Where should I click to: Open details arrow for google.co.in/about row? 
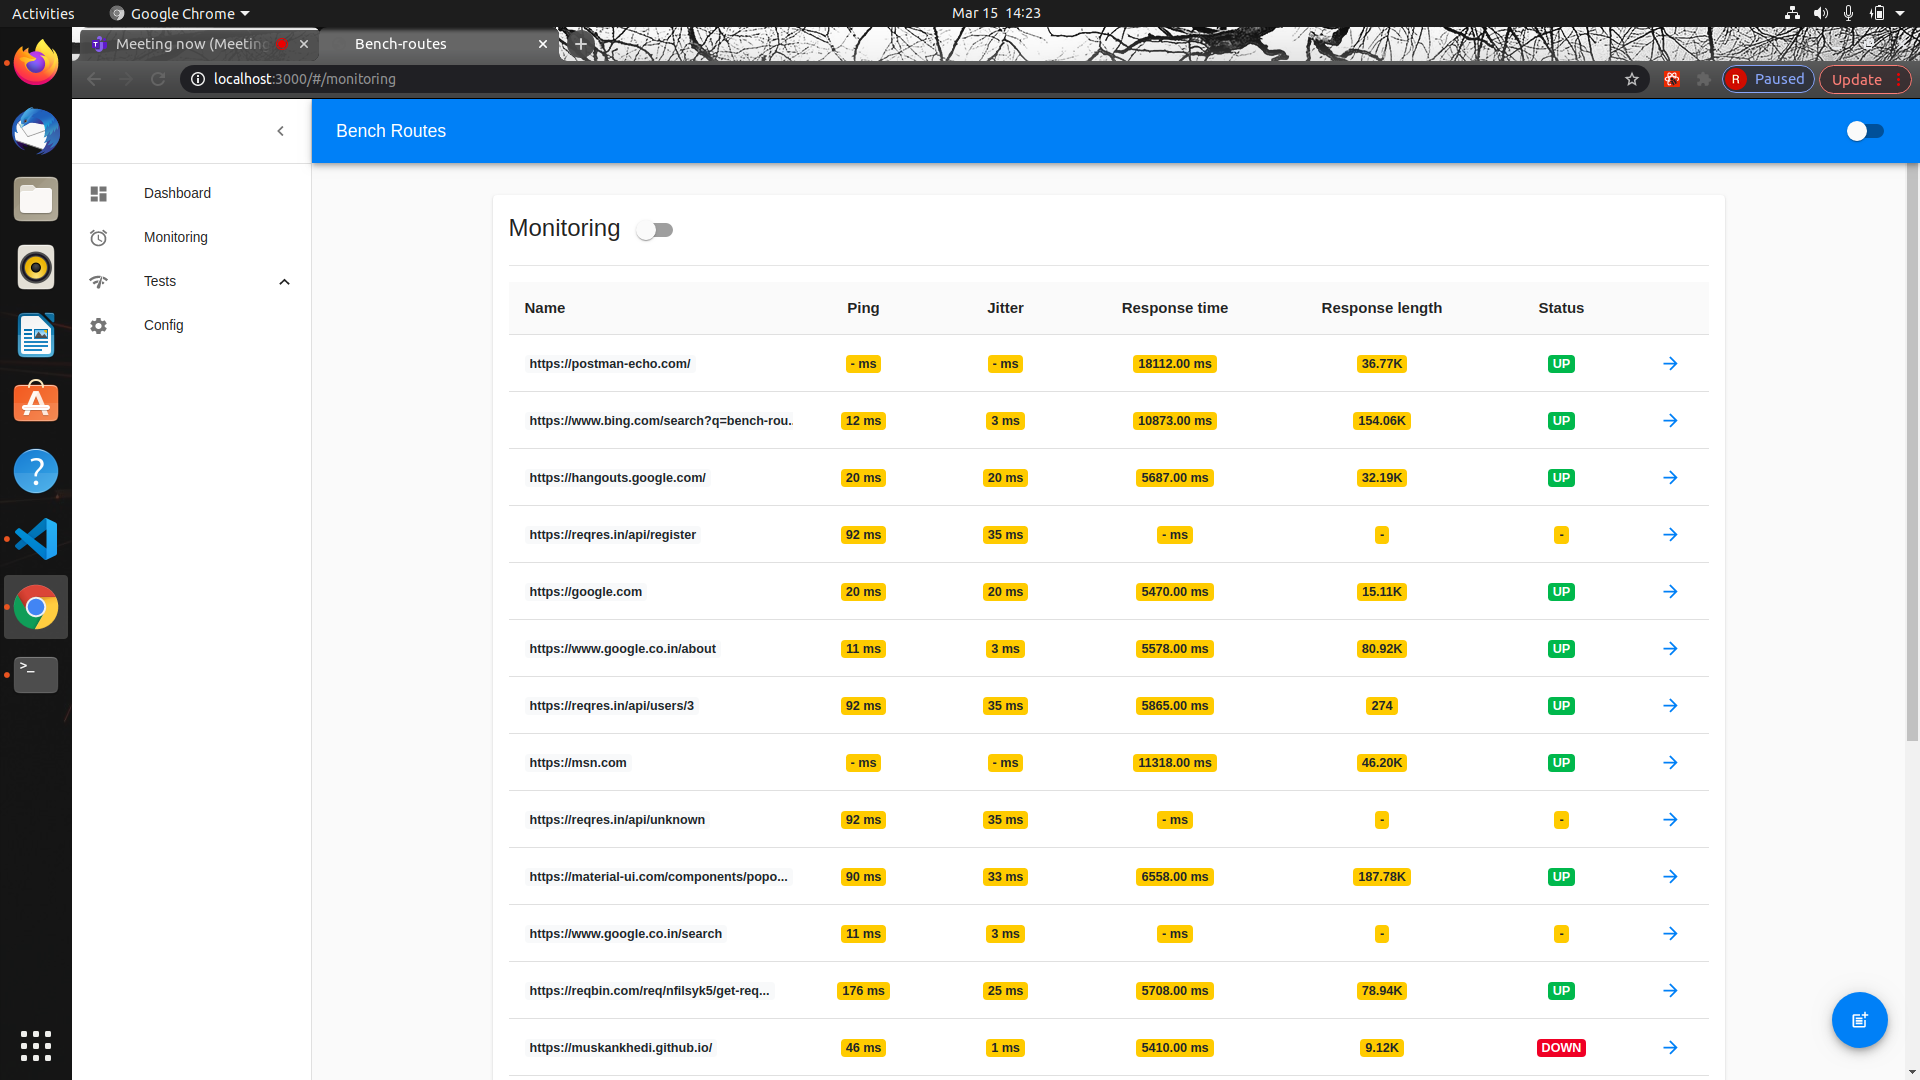click(1670, 649)
